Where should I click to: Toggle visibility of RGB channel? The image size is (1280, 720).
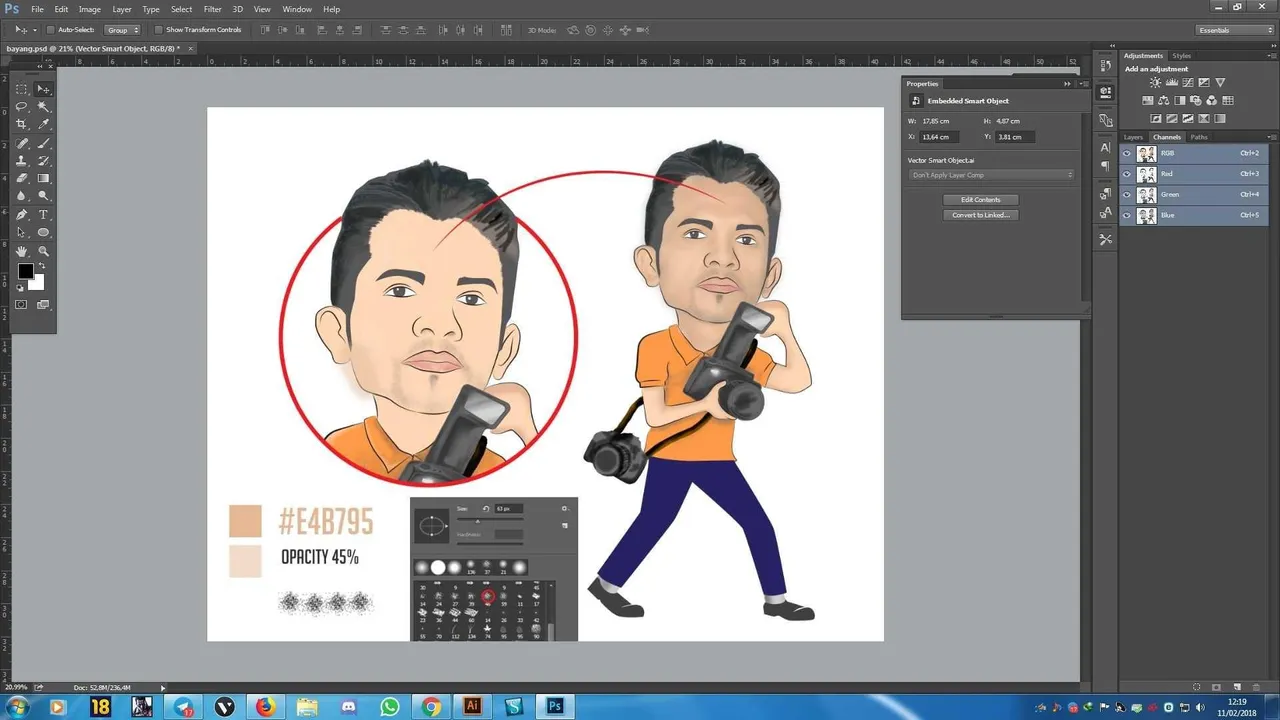click(x=1127, y=154)
